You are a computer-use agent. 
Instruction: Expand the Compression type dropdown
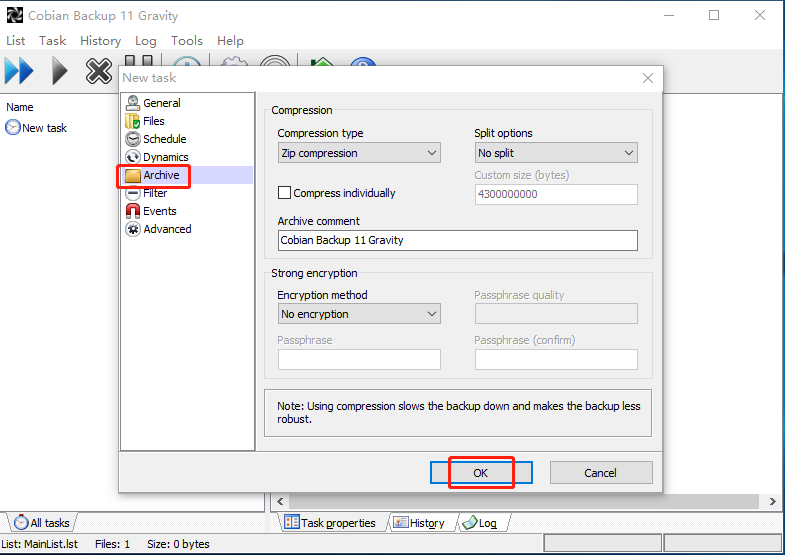click(x=359, y=153)
